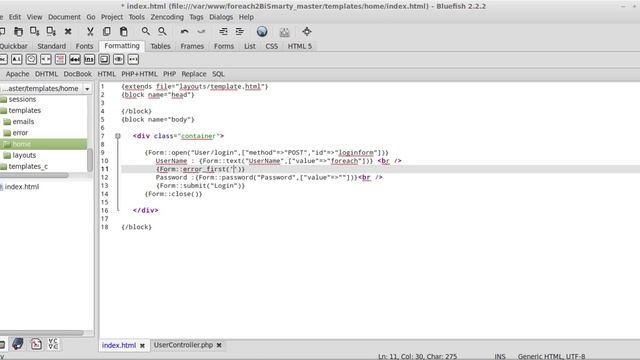Switch to the CSS toolbar tab
Viewport: 640px width, 360px height.
271,46
